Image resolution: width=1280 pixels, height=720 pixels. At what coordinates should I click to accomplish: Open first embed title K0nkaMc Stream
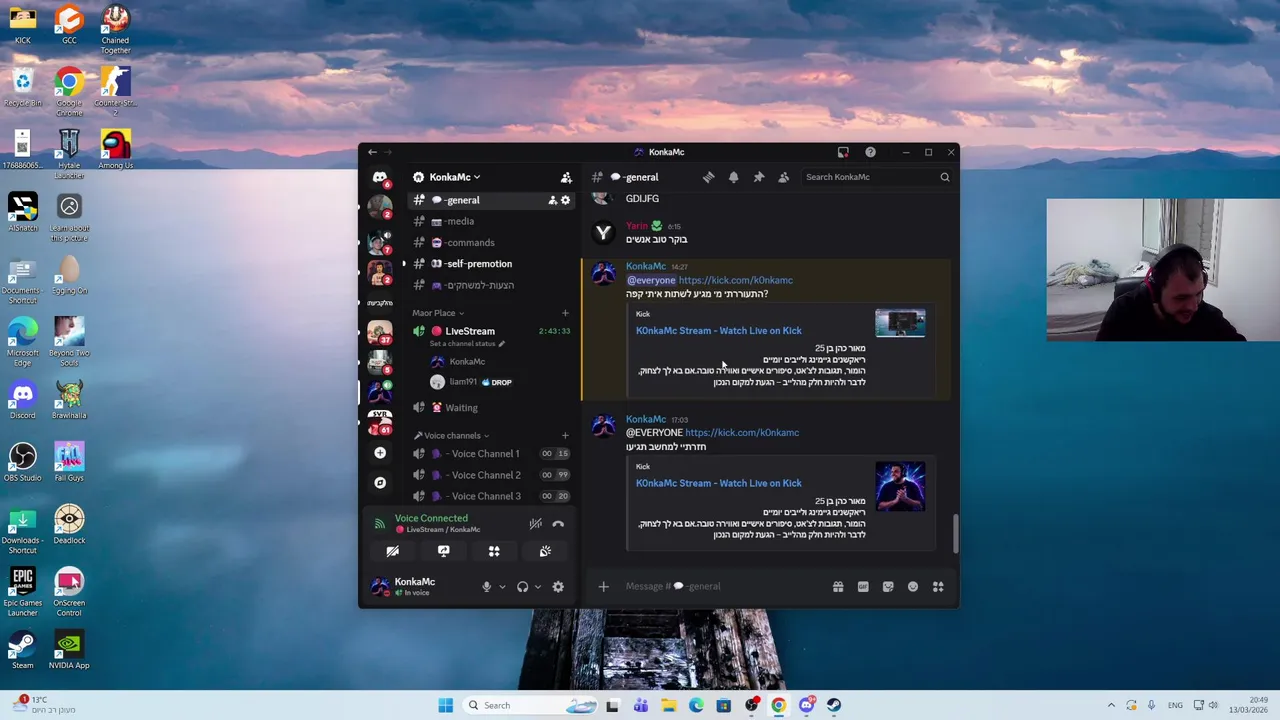pyautogui.click(x=718, y=331)
